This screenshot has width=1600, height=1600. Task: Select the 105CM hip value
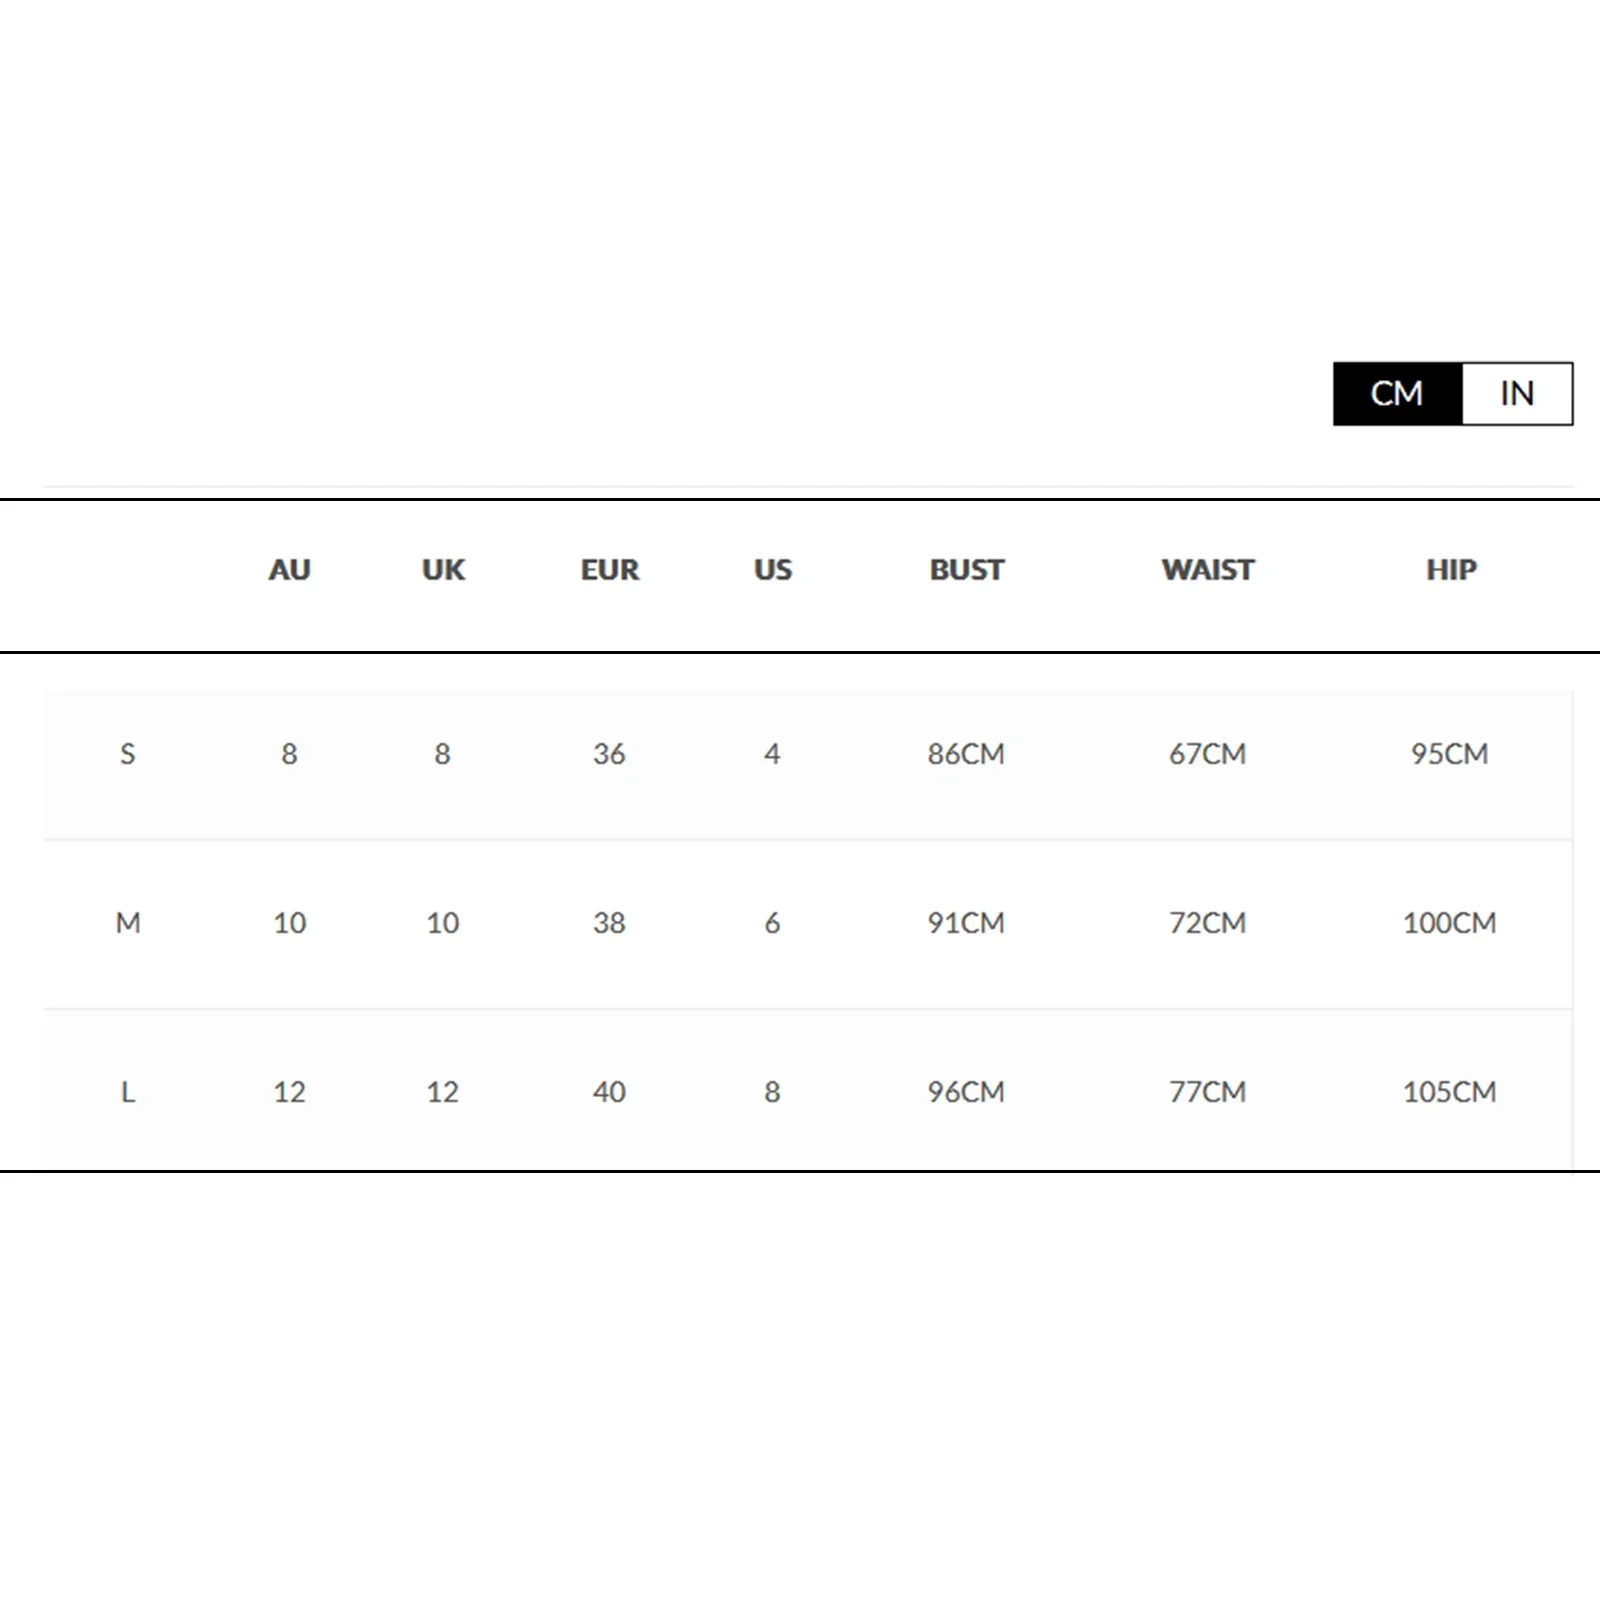click(x=1449, y=1092)
